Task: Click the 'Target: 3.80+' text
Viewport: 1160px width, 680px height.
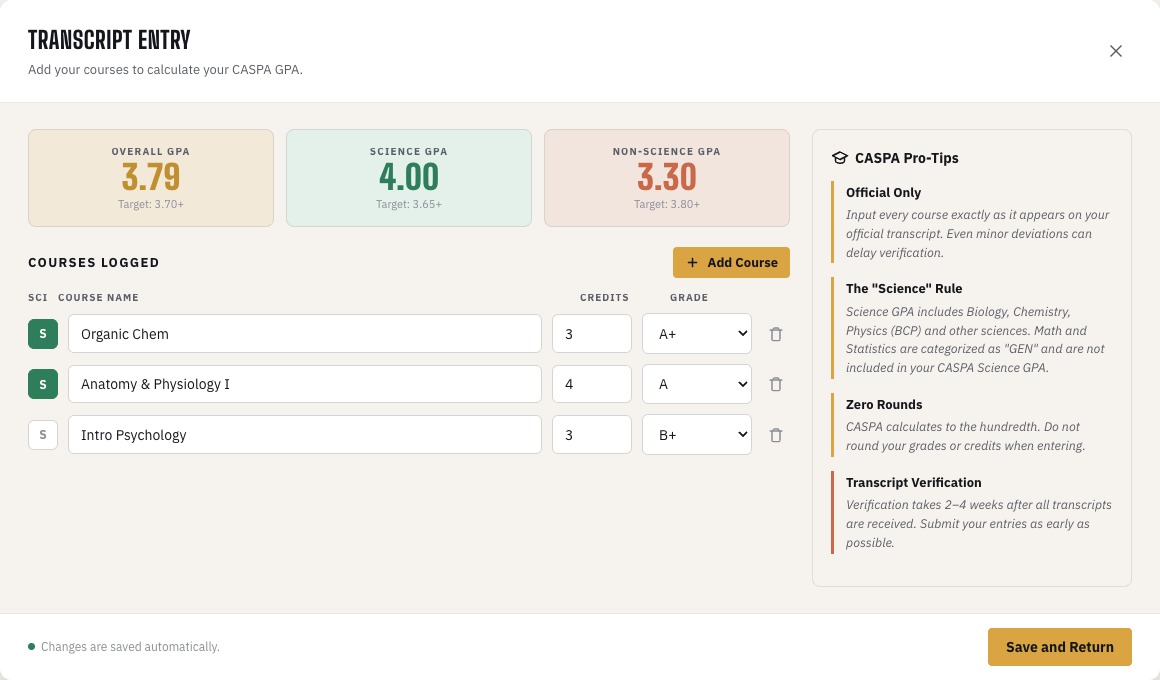Action: (667, 204)
